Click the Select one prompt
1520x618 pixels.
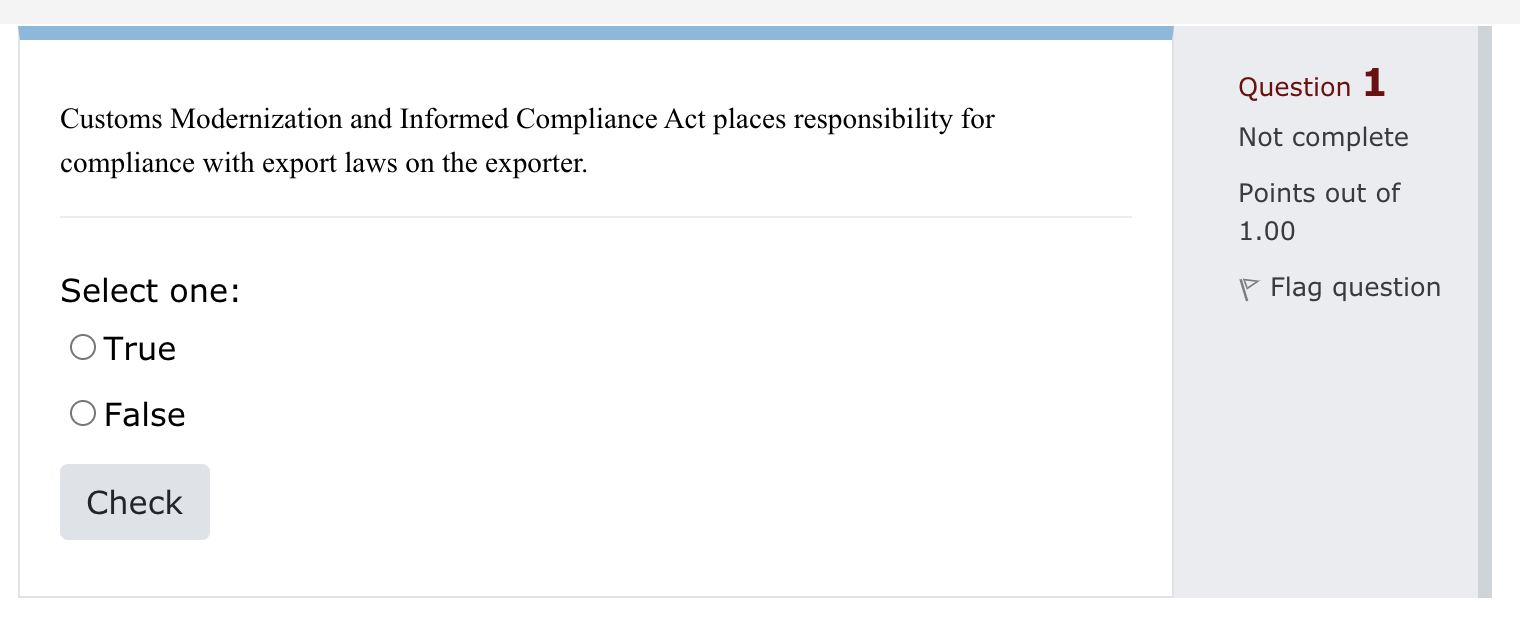pyautogui.click(x=149, y=291)
